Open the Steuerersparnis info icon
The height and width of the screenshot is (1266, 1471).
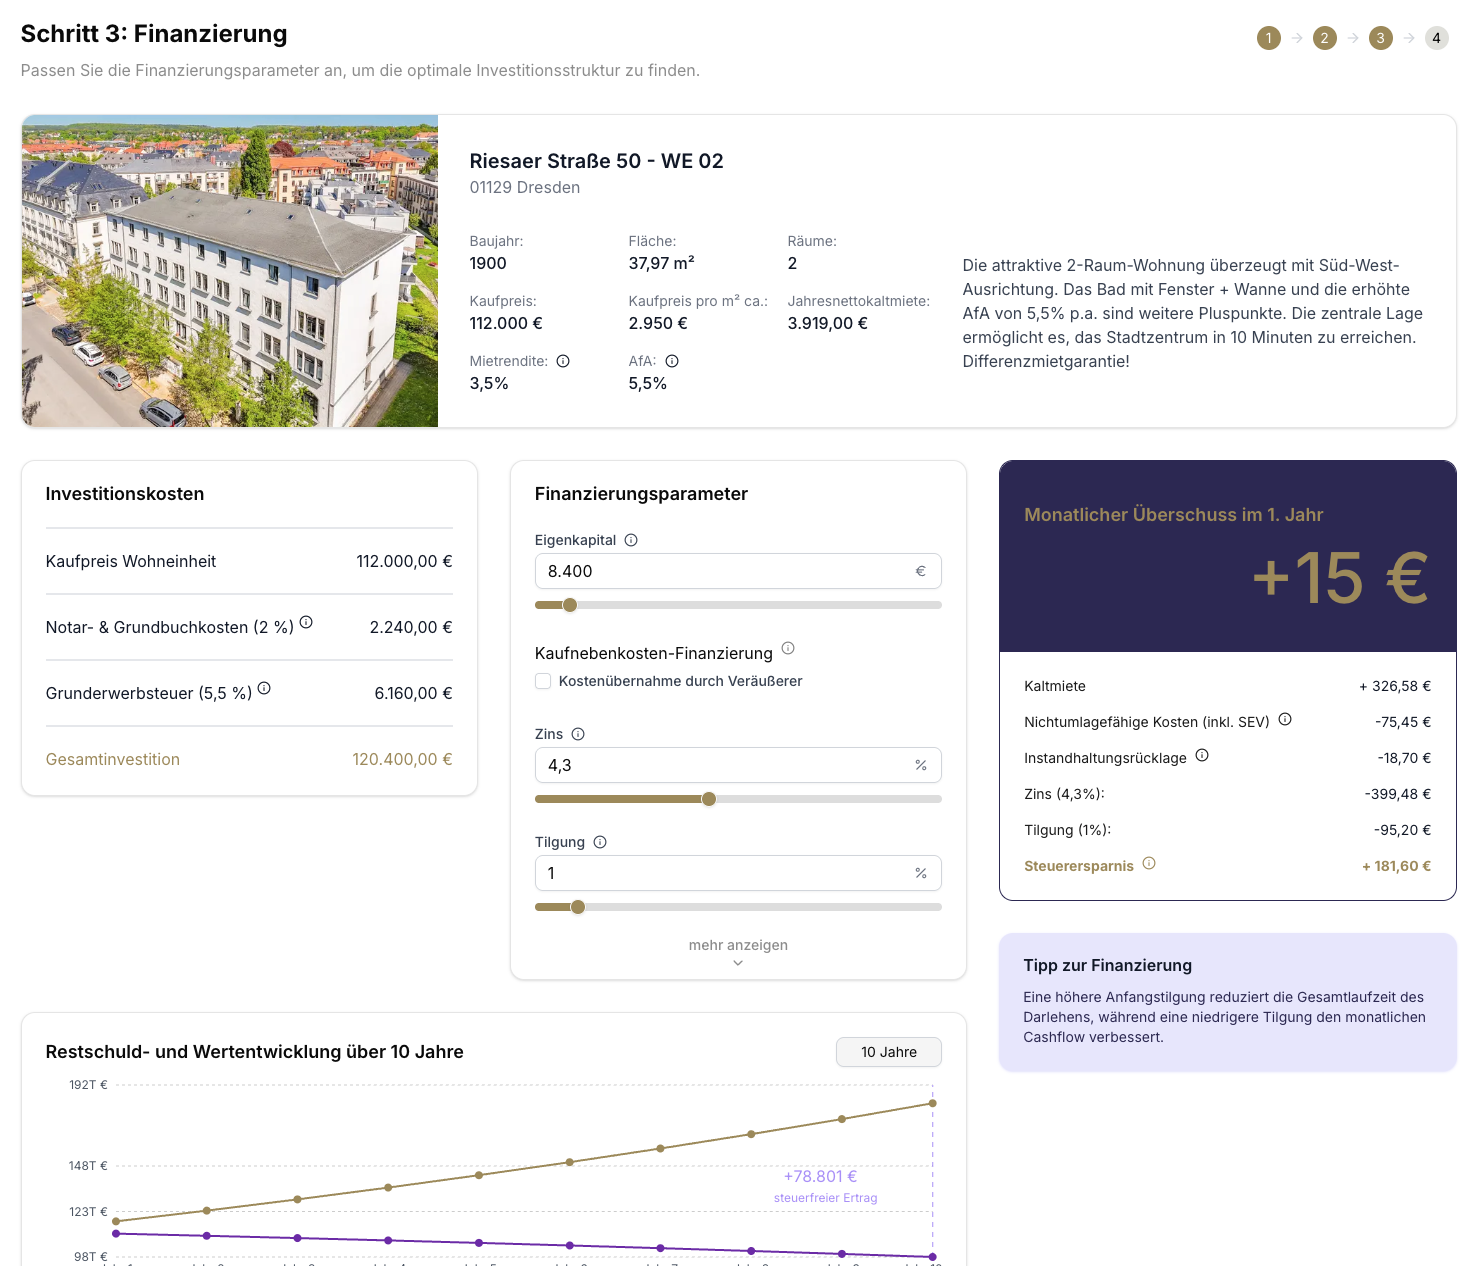click(1149, 864)
